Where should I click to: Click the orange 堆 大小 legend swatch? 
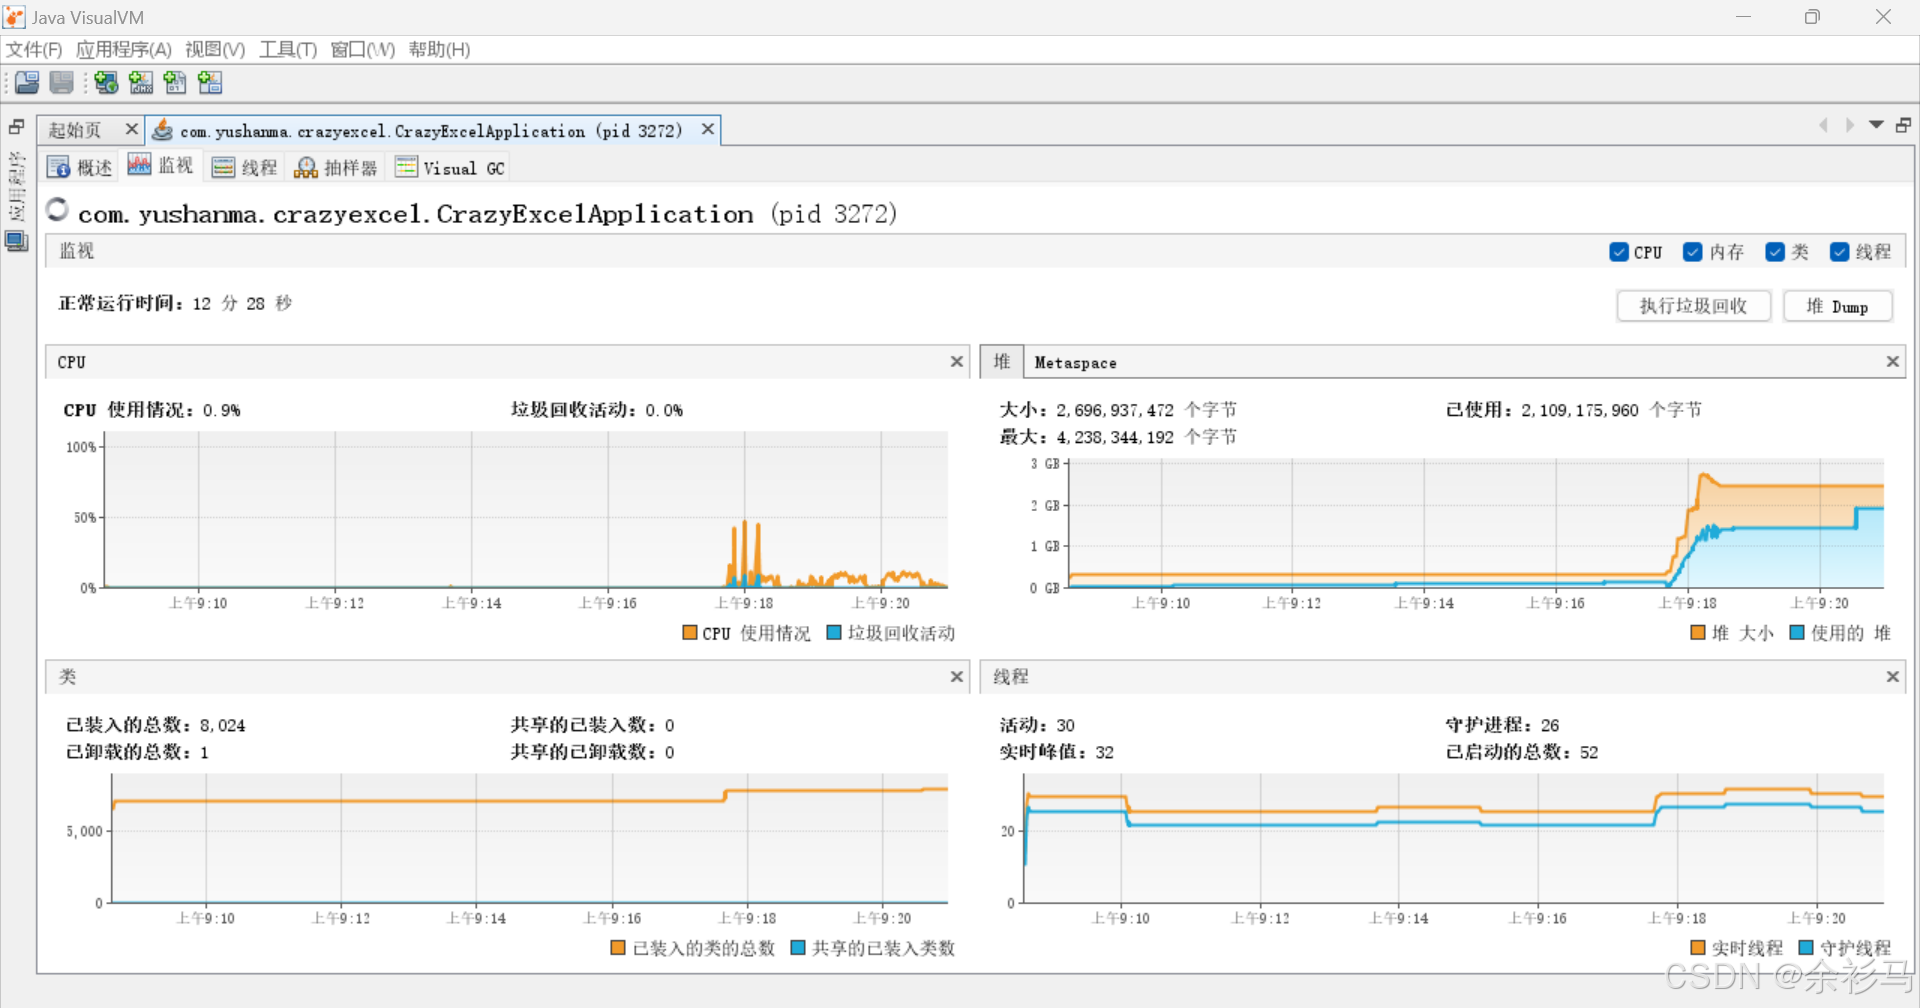[x=1698, y=632]
